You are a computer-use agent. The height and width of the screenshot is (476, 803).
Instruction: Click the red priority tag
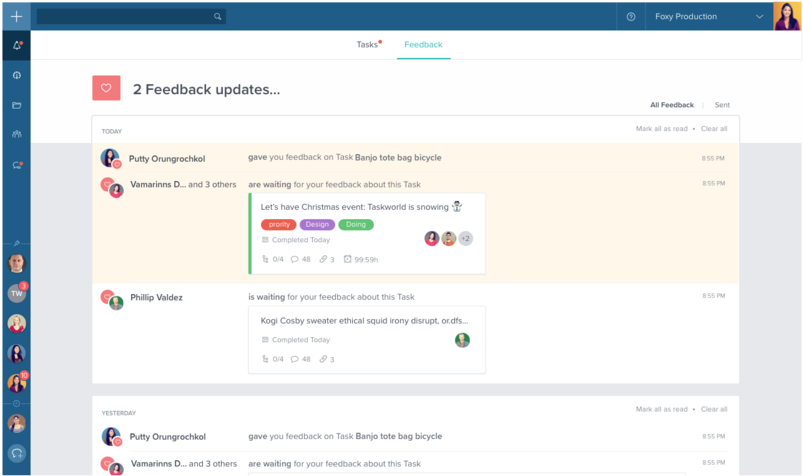point(279,224)
